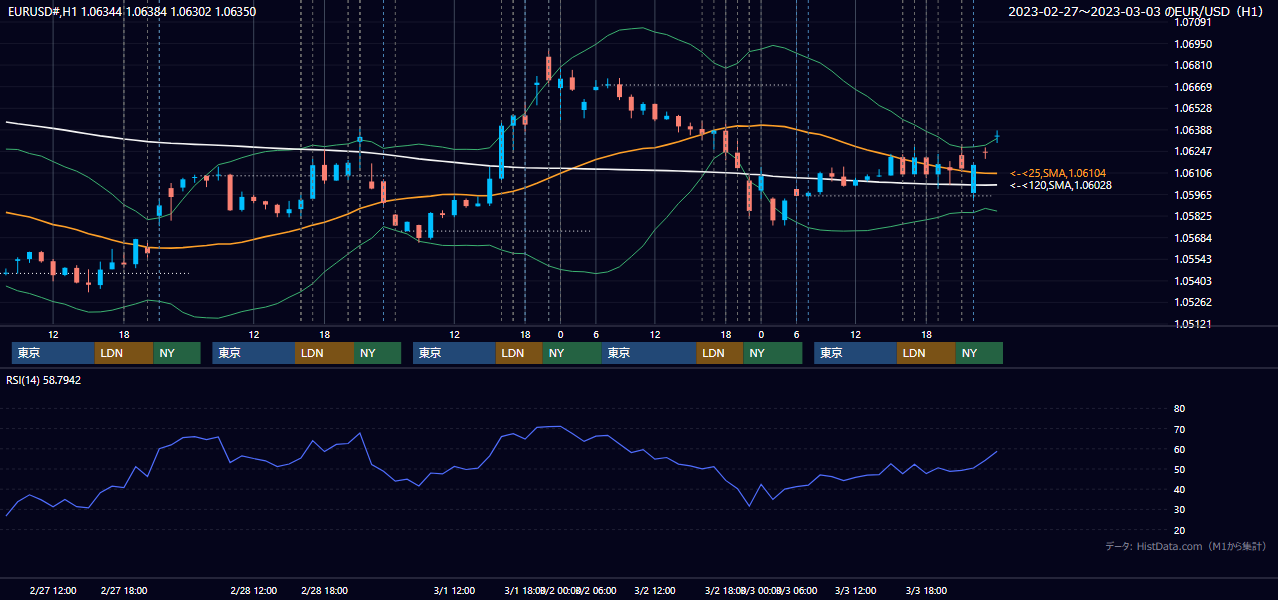
Task: Select the RSI(14) 58.7942 indicator label
Action: tap(44, 380)
